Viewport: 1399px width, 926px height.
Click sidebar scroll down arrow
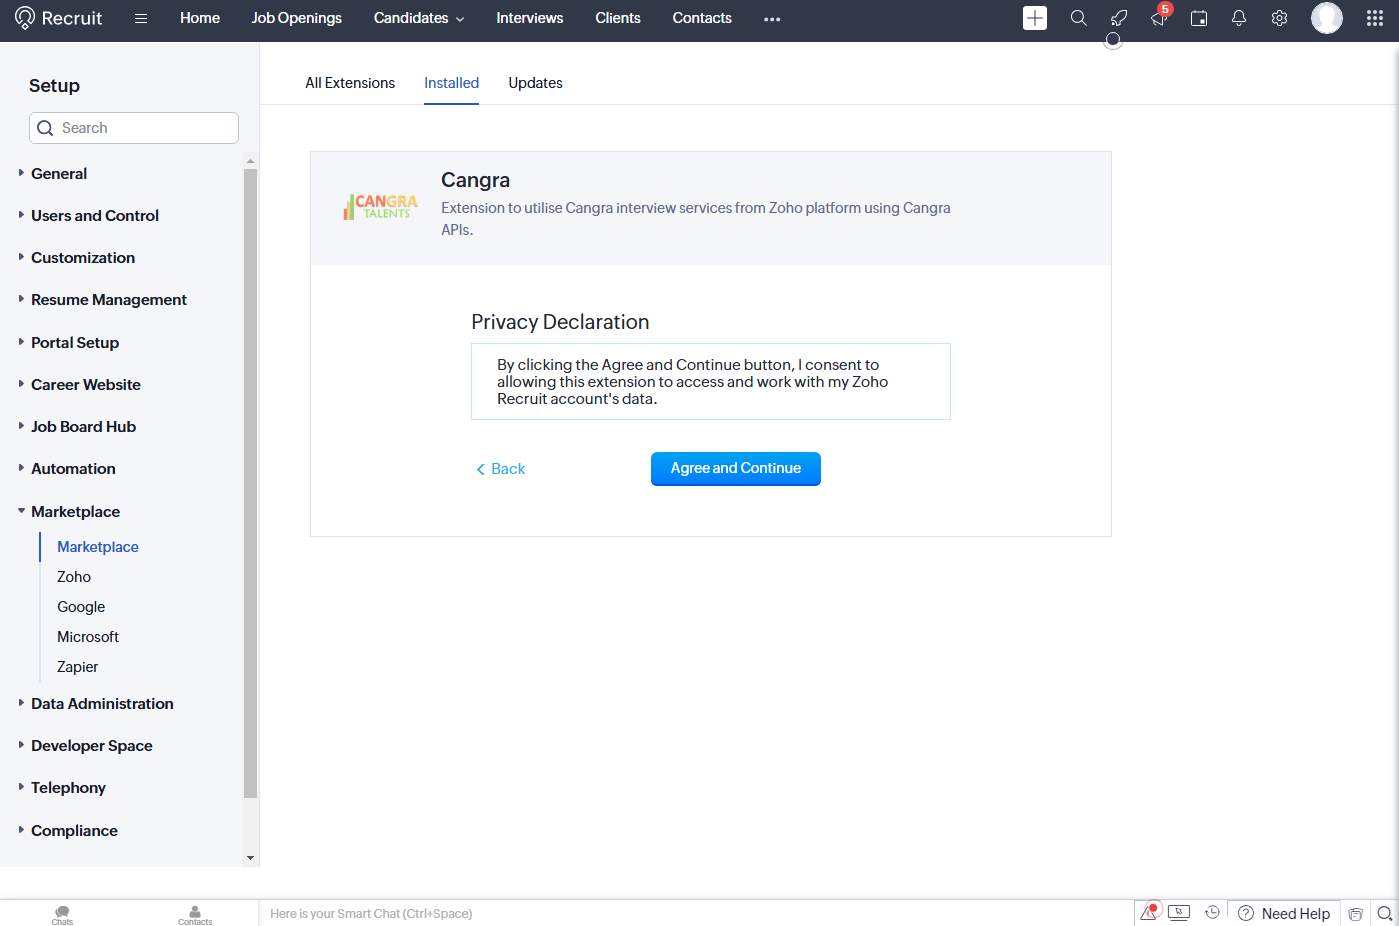coord(250,858)
